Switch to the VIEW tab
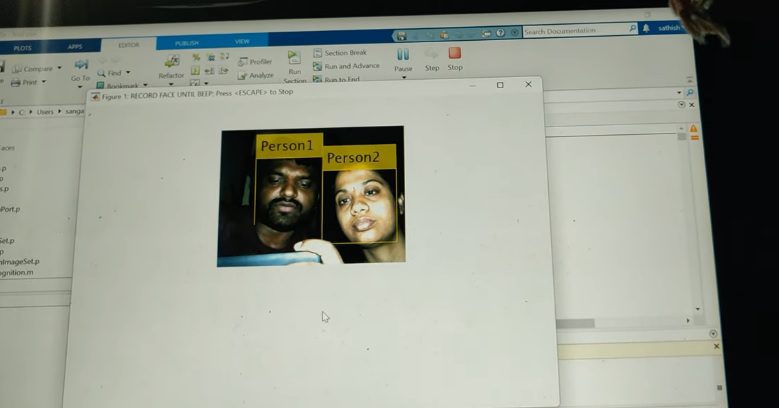Viewport: 779px width, 408px height. pos(242,42)
